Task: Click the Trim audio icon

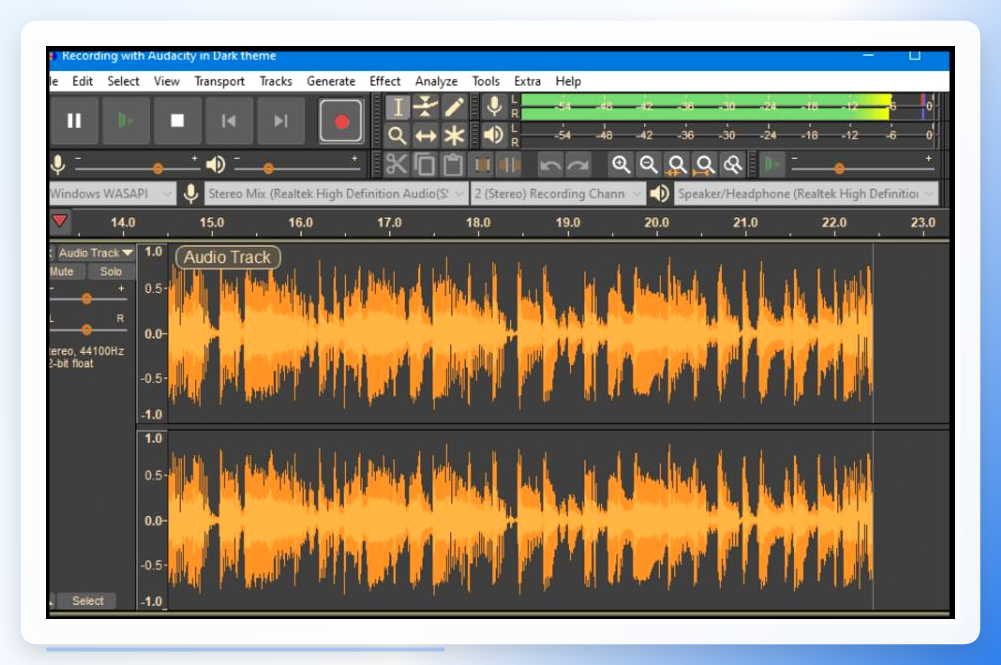Action: [482, 165]
